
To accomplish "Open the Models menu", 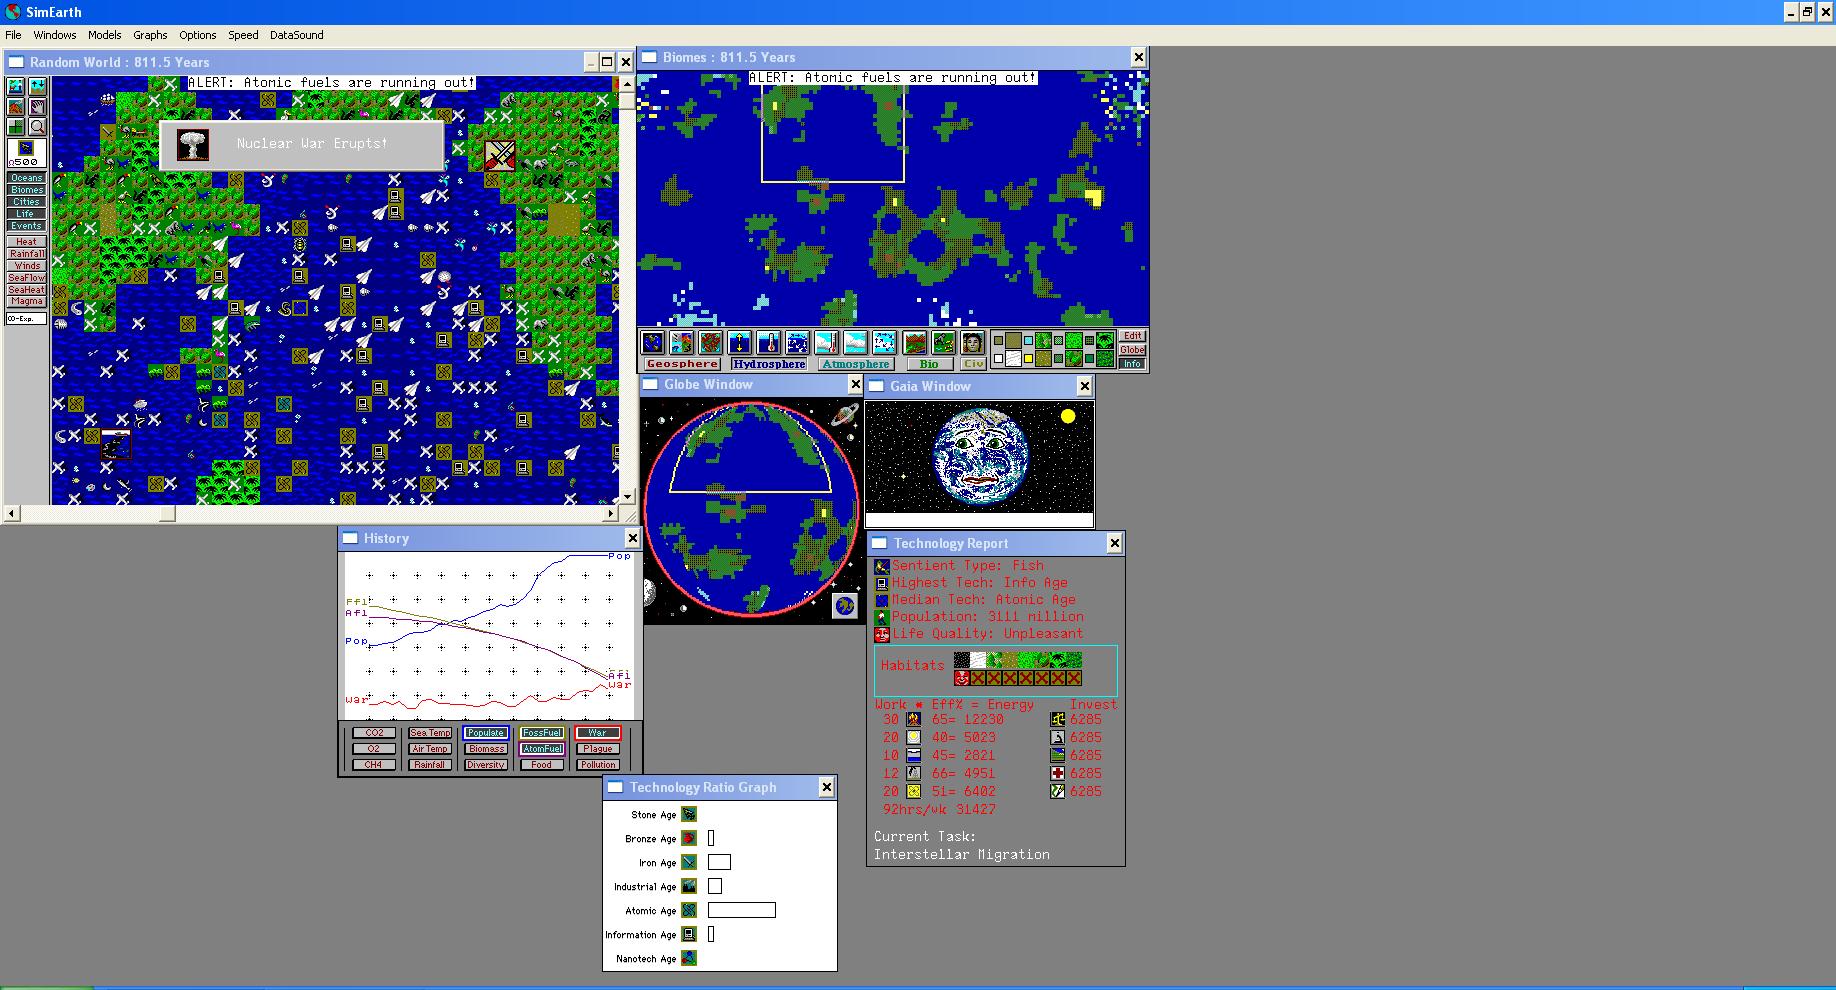I will [104, 35].
